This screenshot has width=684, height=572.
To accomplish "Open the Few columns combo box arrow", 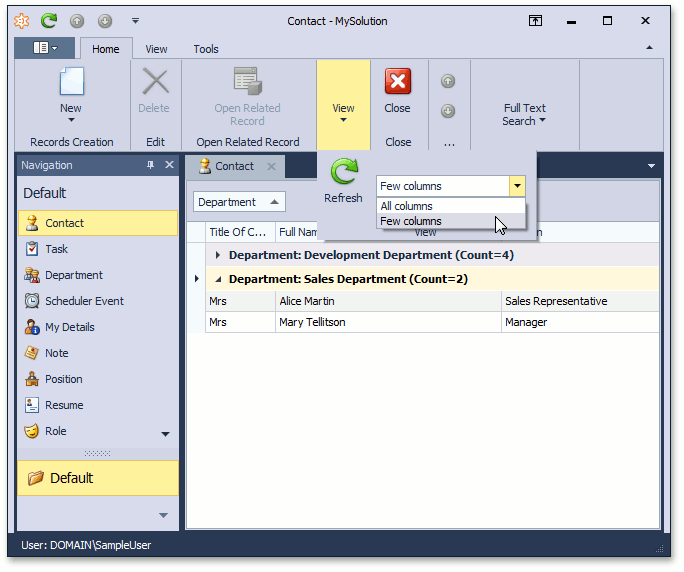I will click(x=517, y=186).
